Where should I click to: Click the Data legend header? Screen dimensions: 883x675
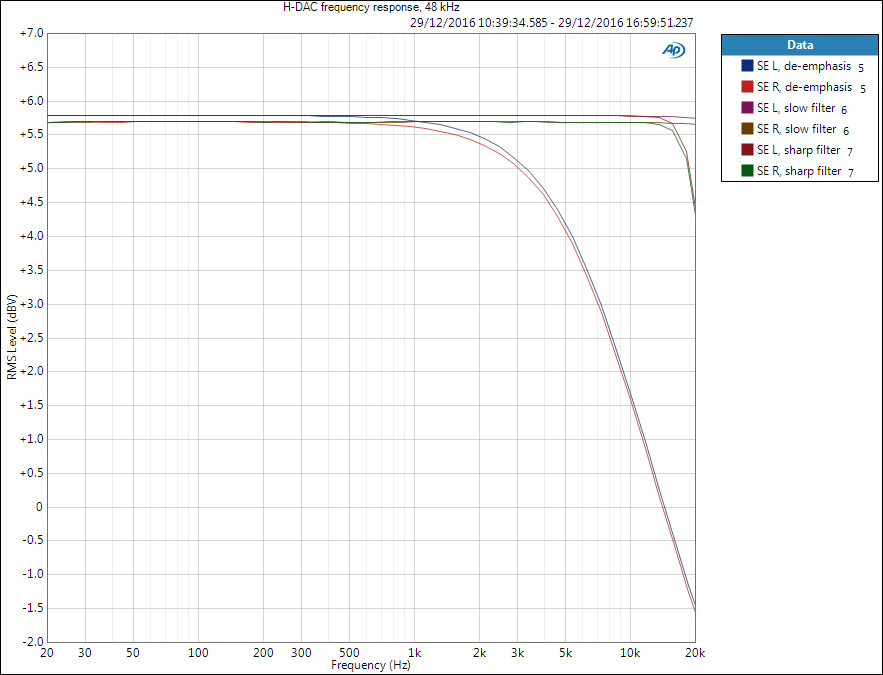click(x=800, y=45)
